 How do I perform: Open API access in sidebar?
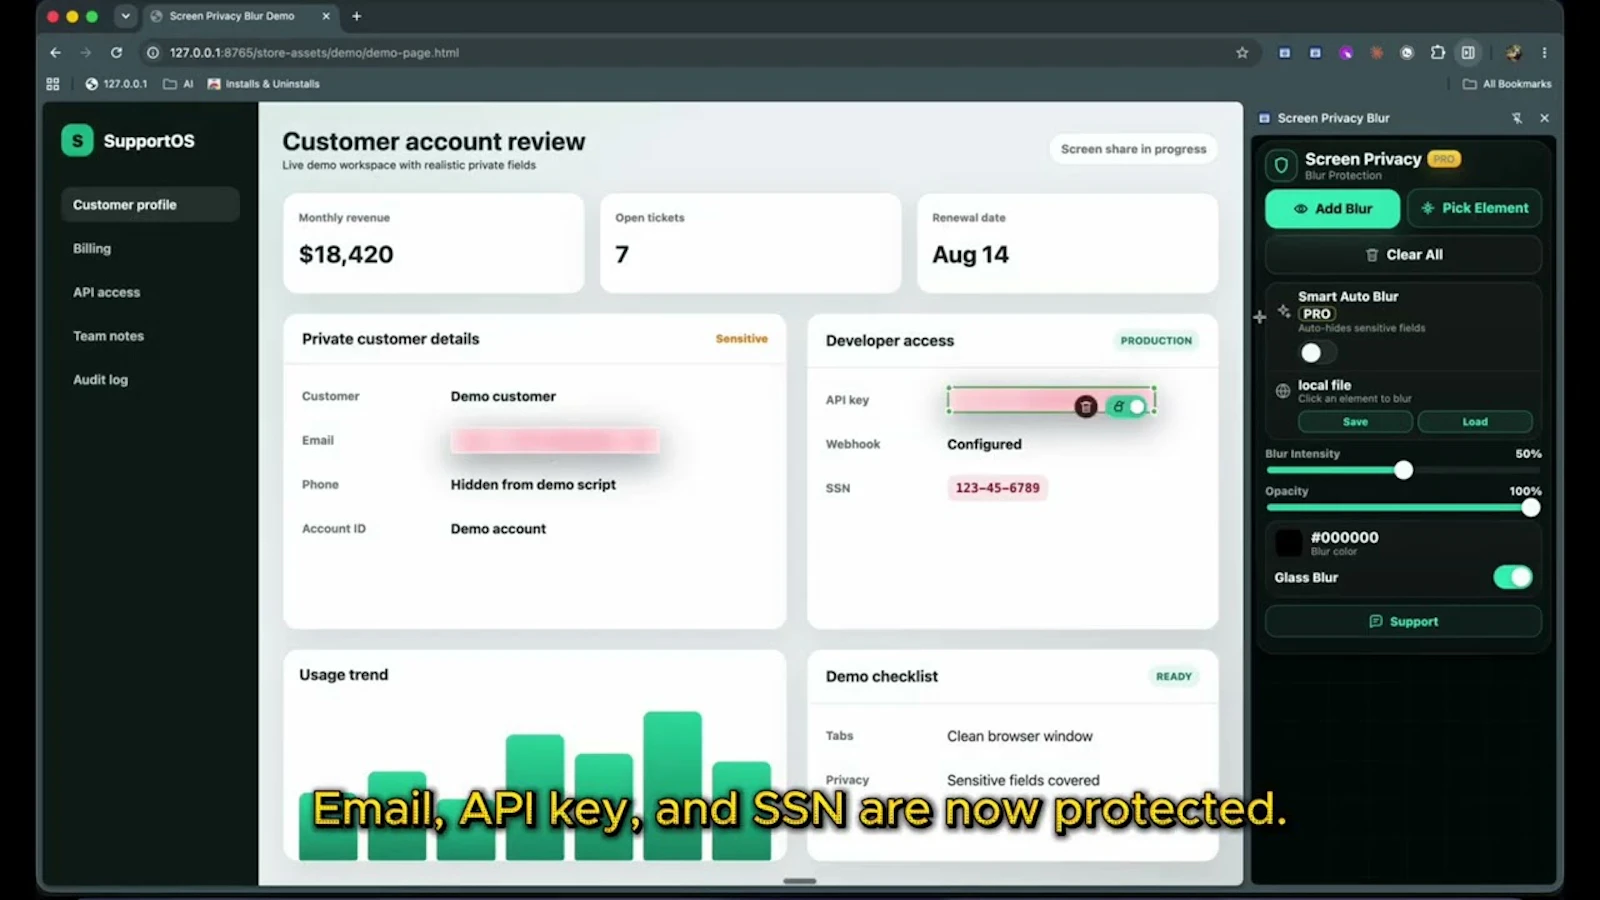click(x=106, y=293)
